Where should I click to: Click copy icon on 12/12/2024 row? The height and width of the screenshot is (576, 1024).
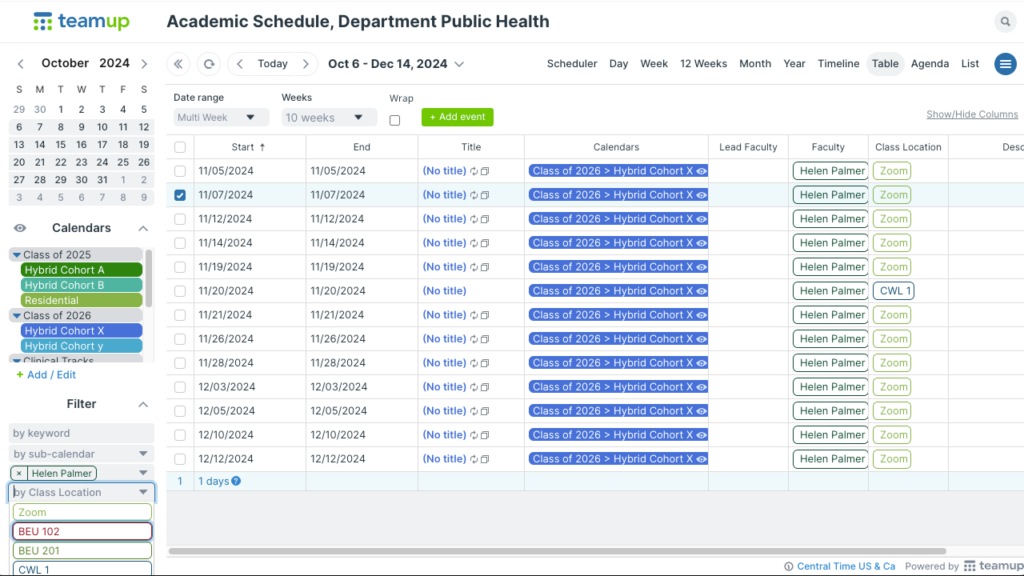click(x=485, y=459)
